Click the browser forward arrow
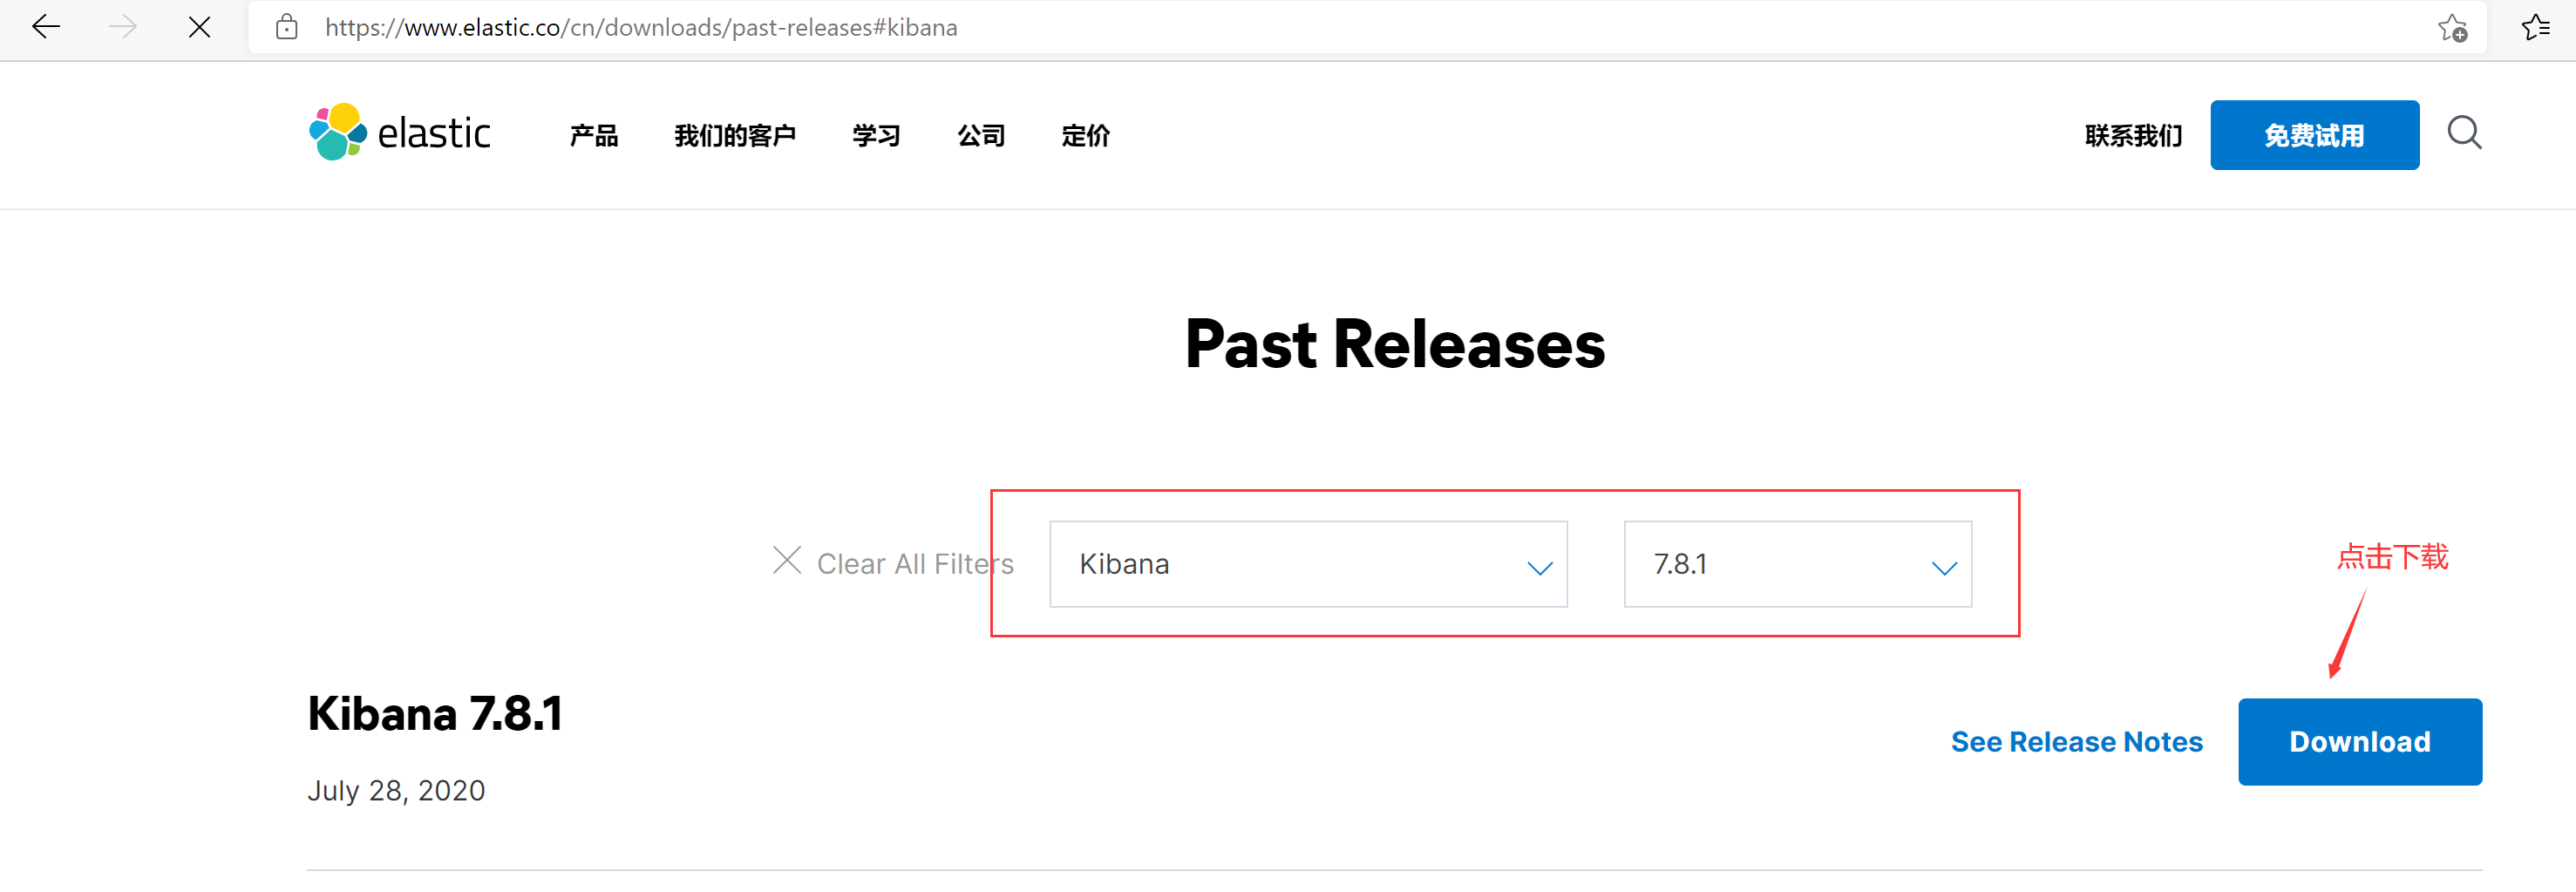The image size is (2576, 892). tap(122, 27)
